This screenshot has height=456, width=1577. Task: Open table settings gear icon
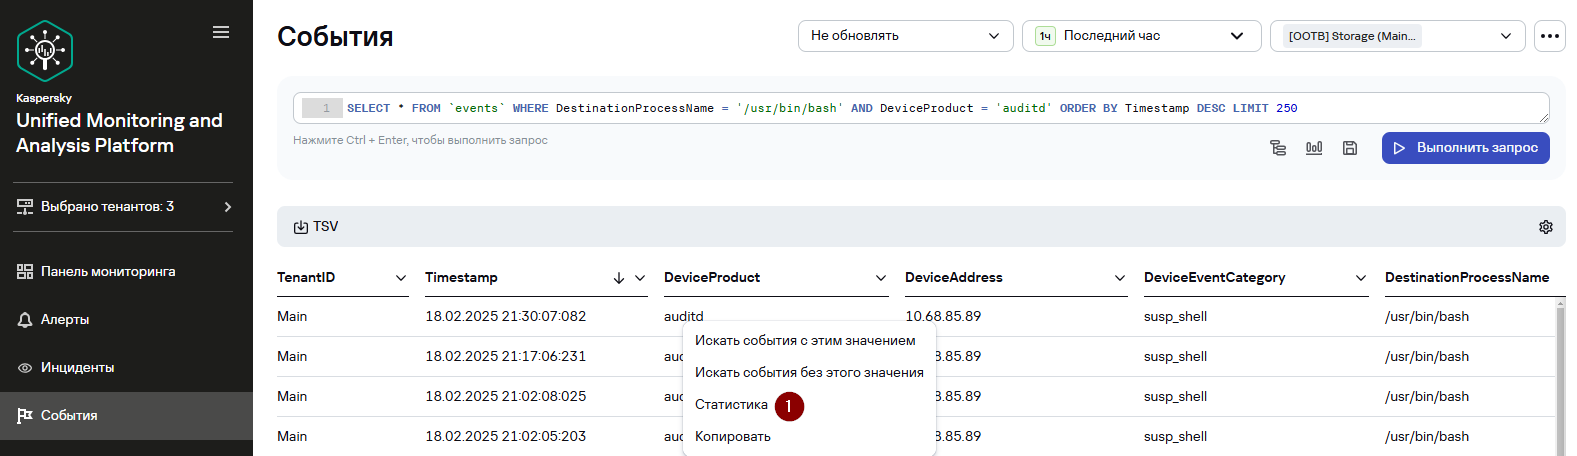(1546, 227)
